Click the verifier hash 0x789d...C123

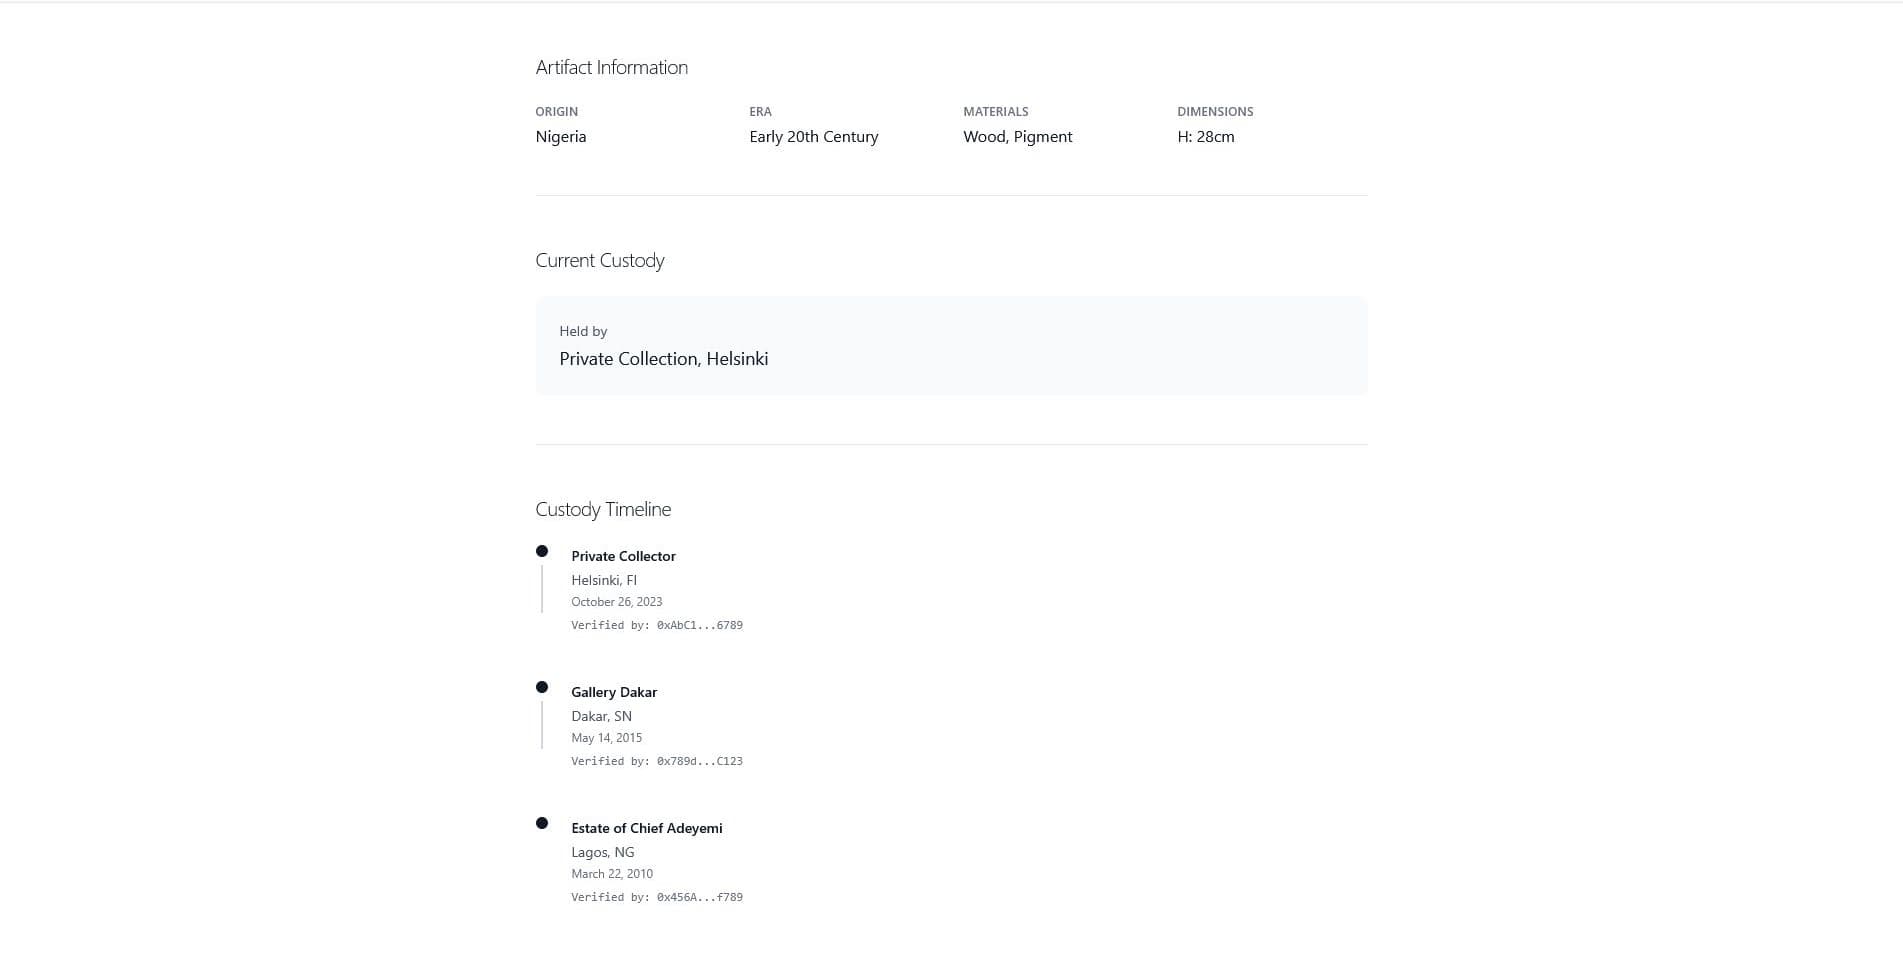[x=699, y=761]
